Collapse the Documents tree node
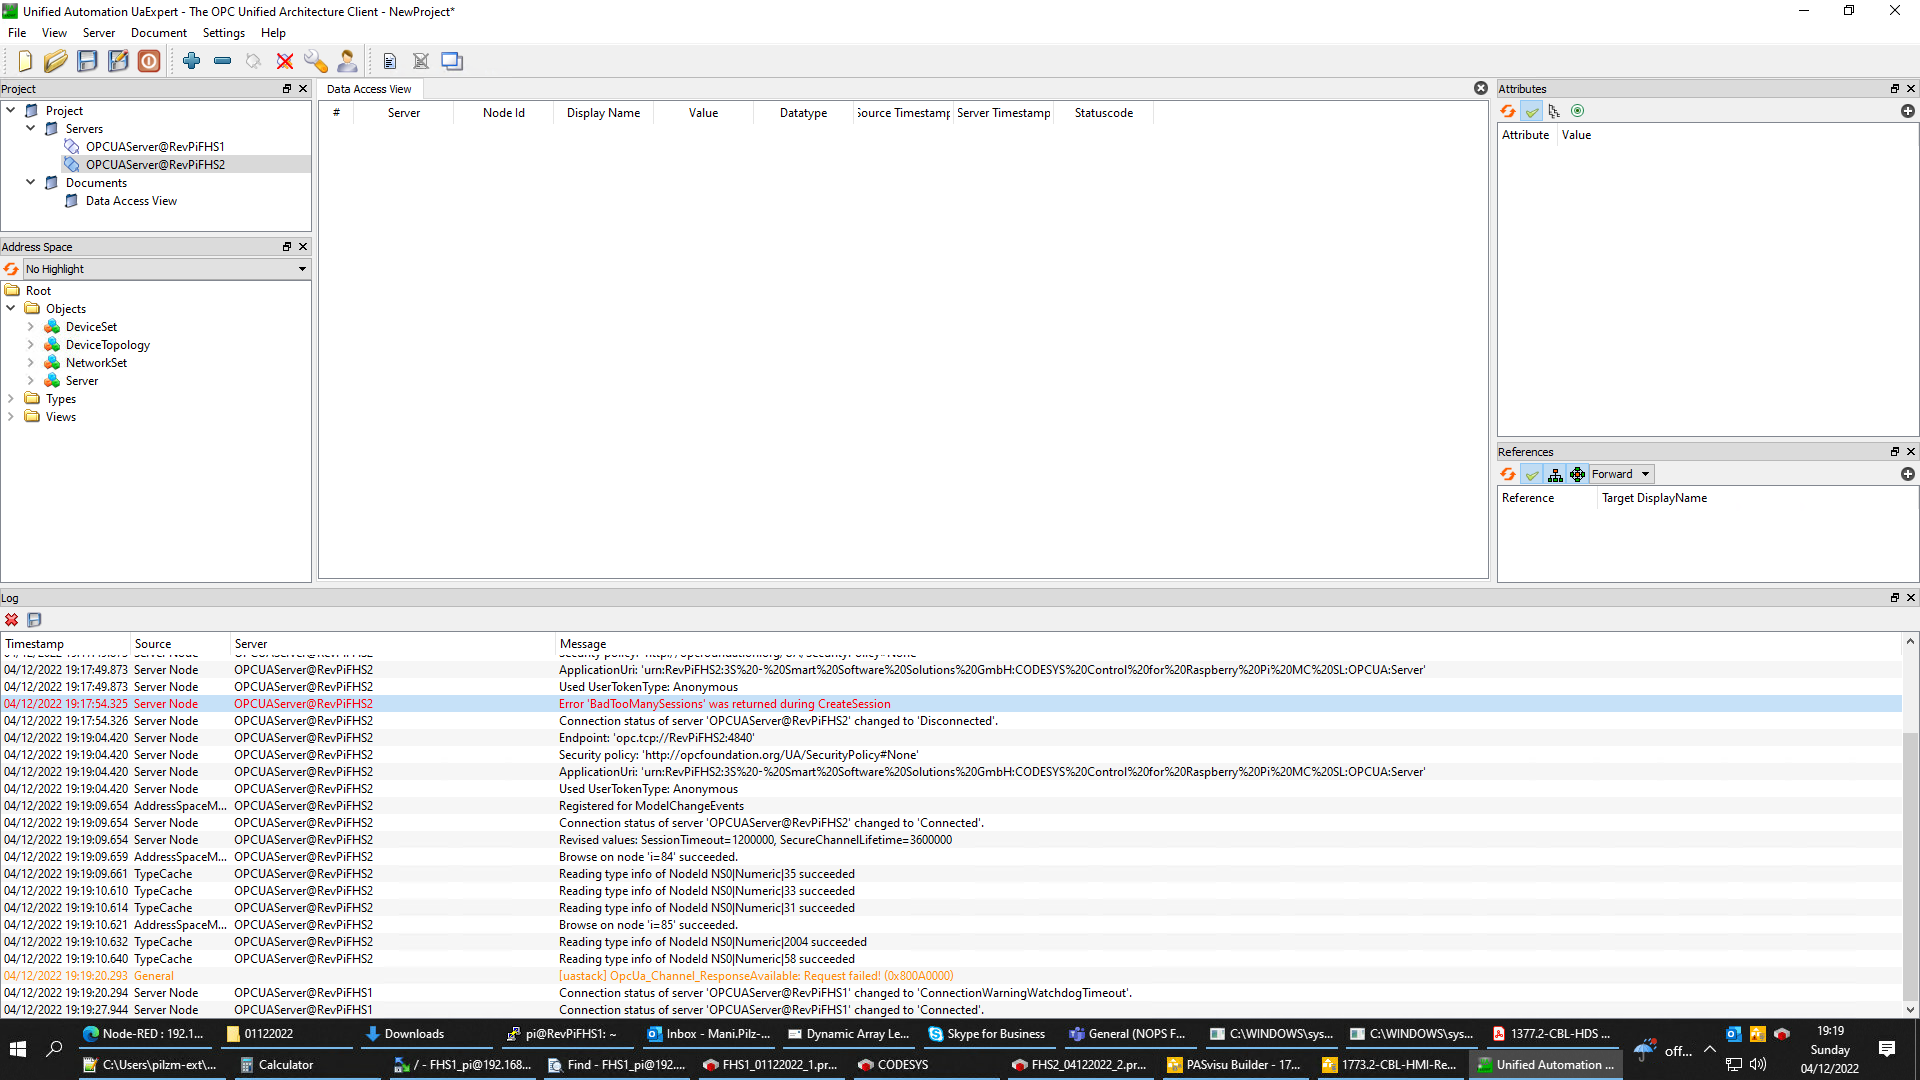1920x1080 pixels. [x=31, y=183]
